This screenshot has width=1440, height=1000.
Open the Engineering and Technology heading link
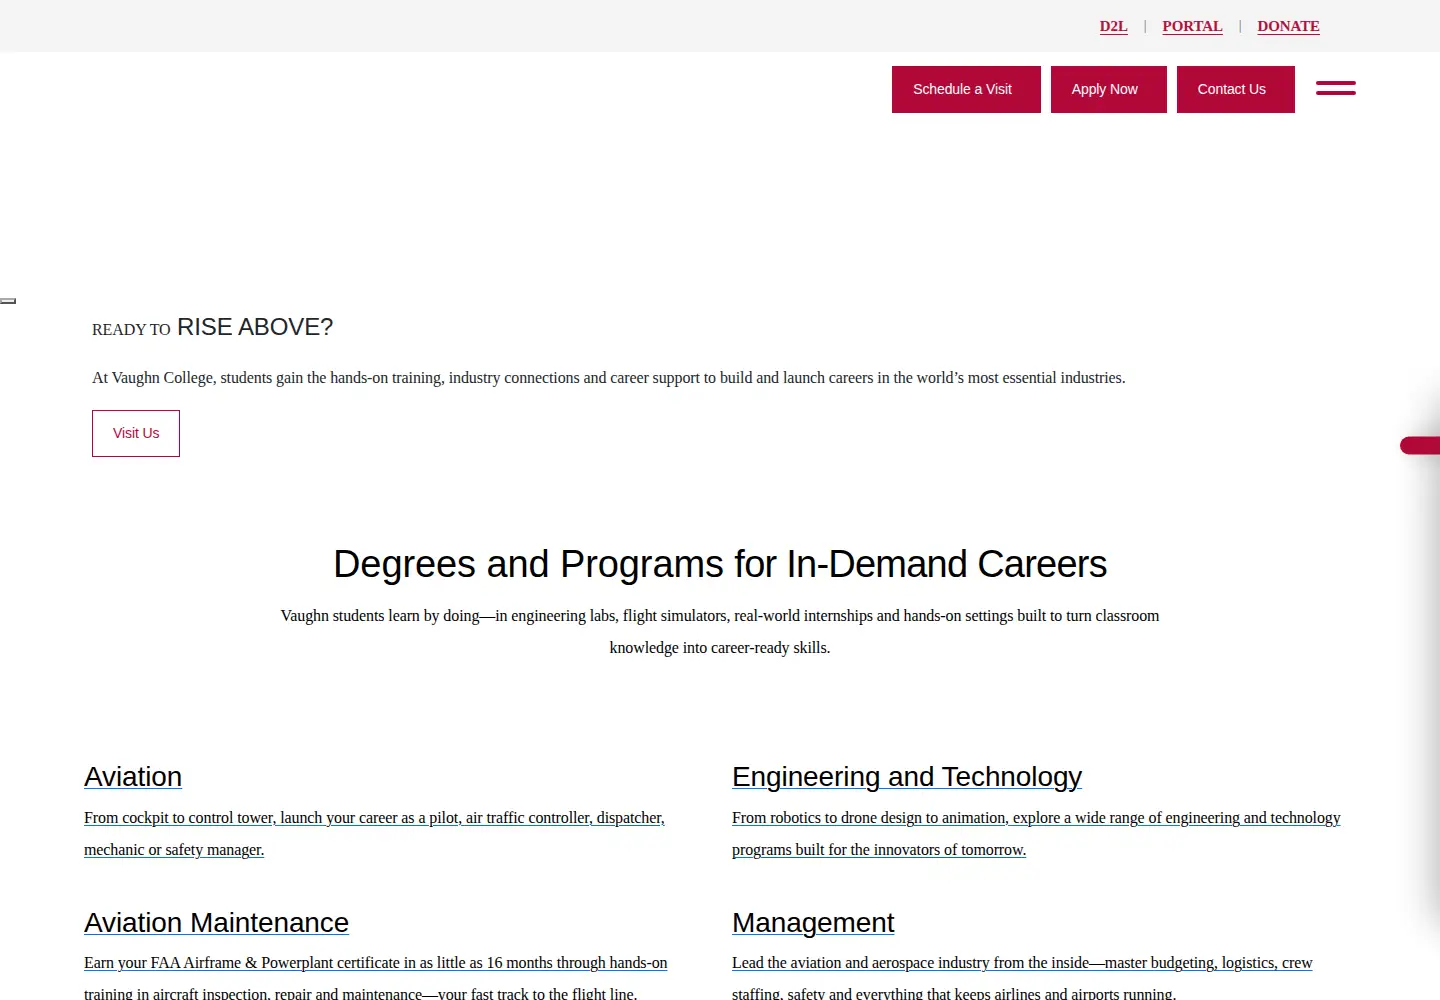click(907, 777)
